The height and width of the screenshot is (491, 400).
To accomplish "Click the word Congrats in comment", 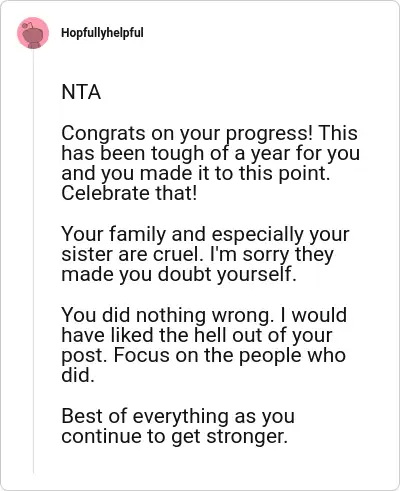I will 103,133.
